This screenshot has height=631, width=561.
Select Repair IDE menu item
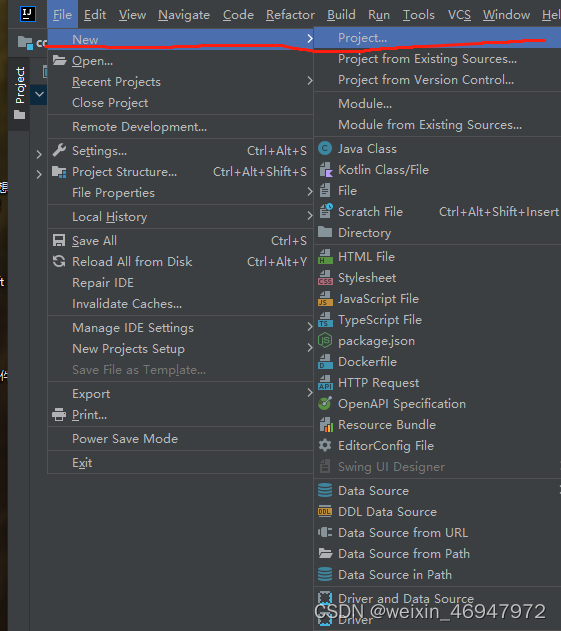[x=180, y=283]
